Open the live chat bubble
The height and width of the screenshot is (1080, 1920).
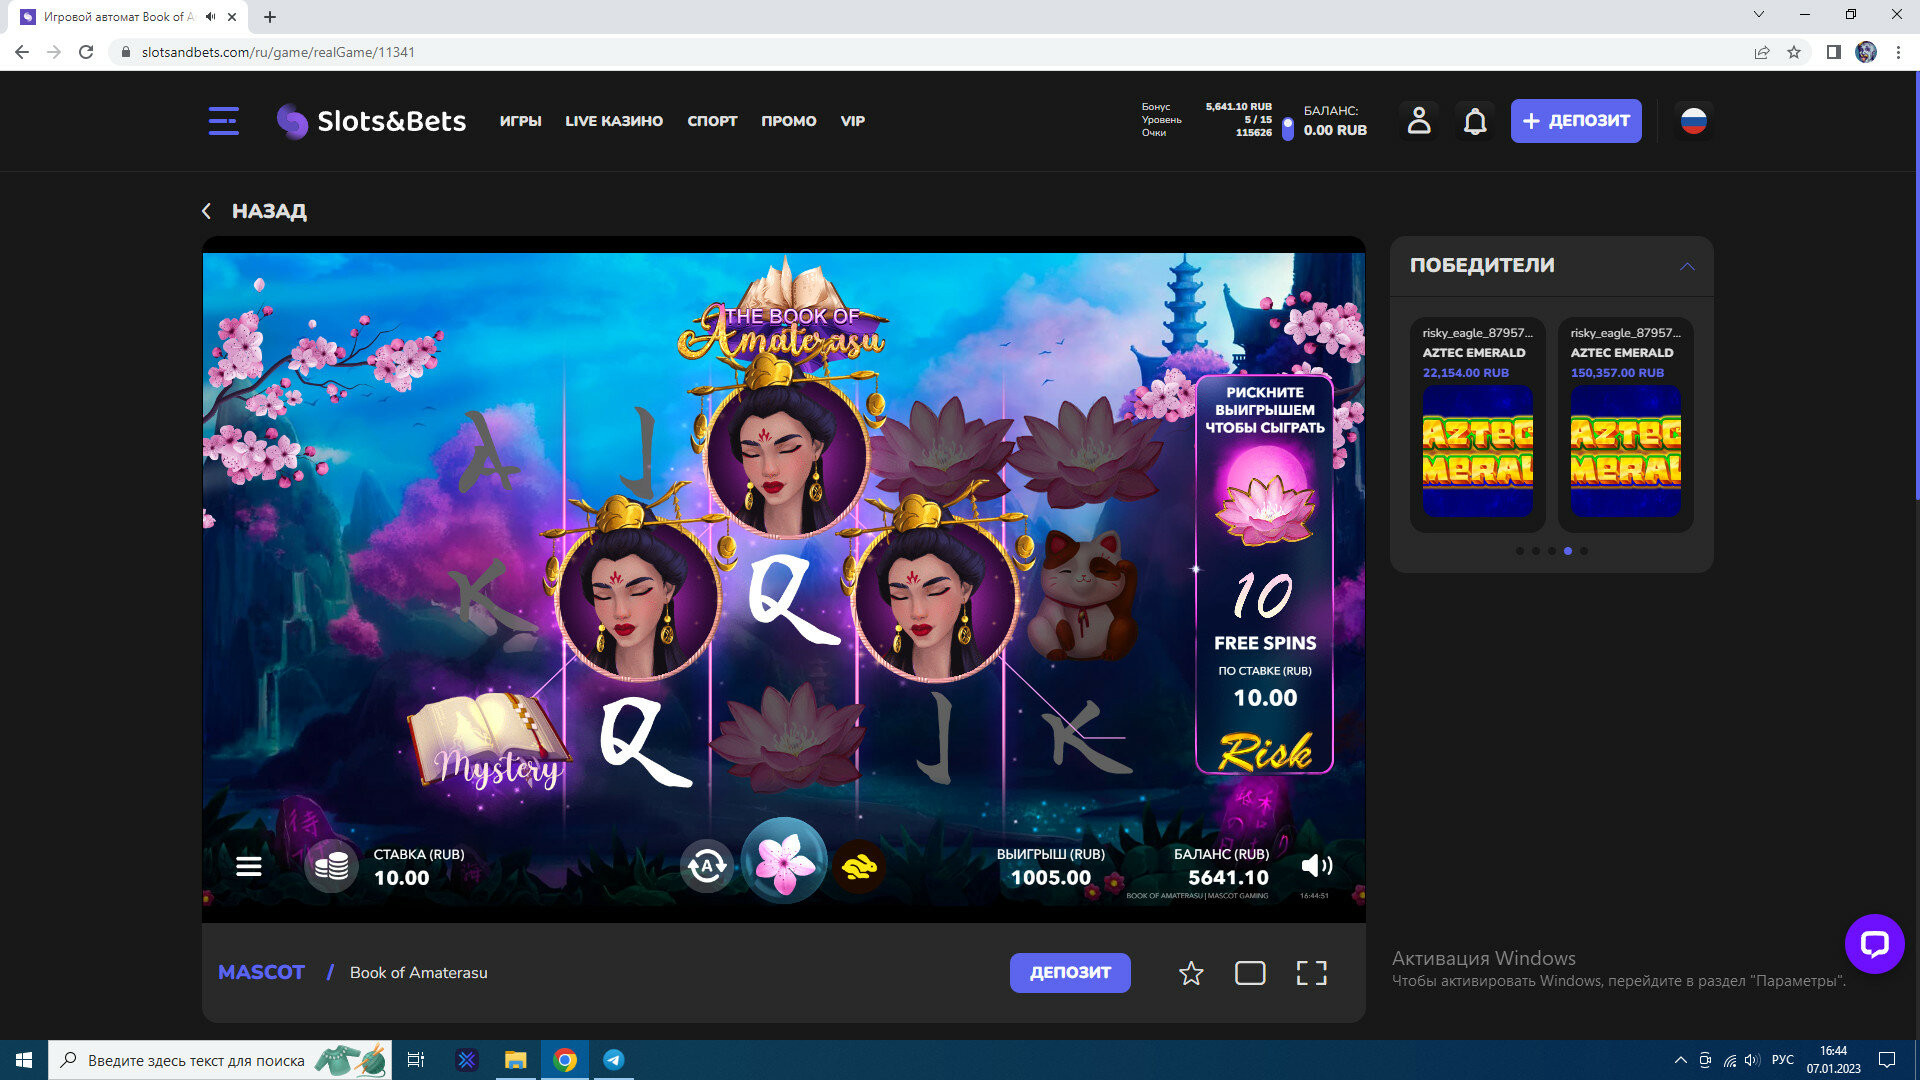pyautogui.click(x=1874, y=944)
